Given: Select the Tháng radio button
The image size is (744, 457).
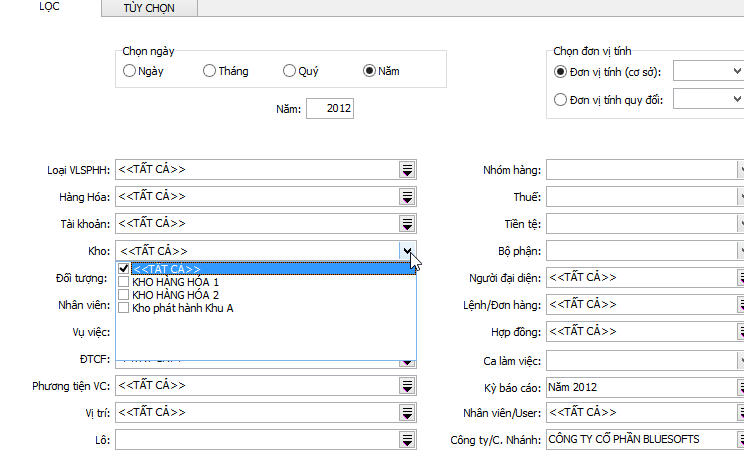Looking at the screenshot, I should click(209, 71).
